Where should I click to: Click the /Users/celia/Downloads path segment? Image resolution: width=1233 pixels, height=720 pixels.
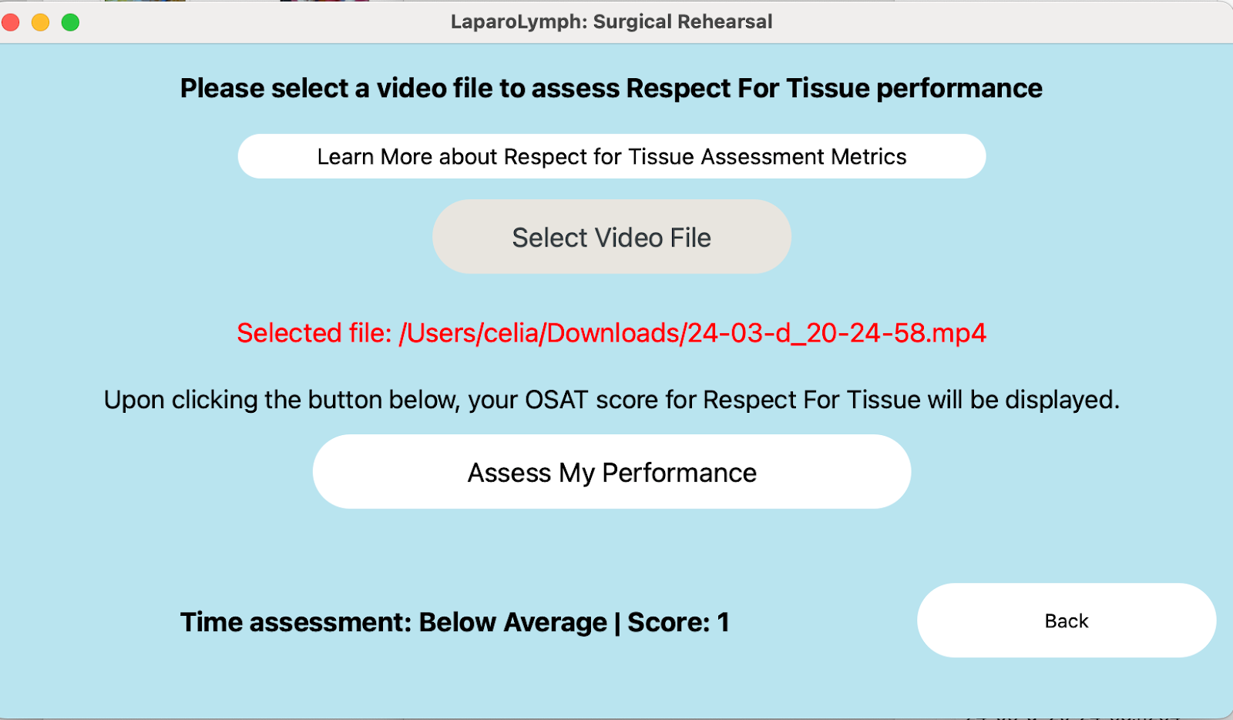coord(538,333)
